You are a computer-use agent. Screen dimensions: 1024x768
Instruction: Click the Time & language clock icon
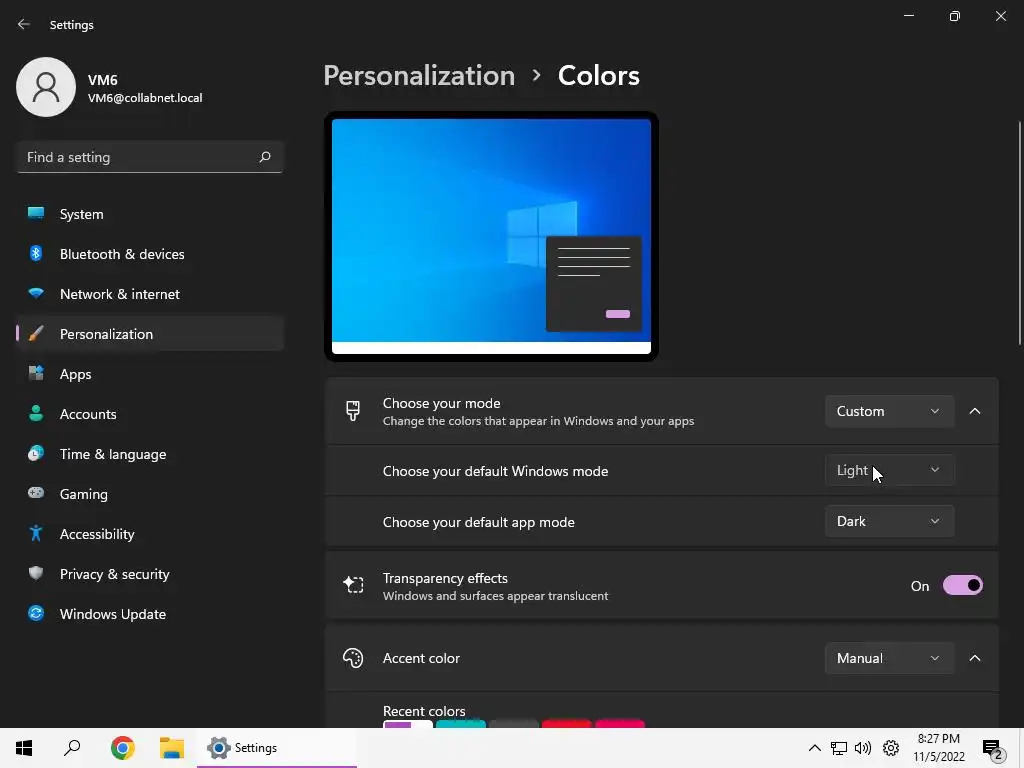(x=36, y=453)
